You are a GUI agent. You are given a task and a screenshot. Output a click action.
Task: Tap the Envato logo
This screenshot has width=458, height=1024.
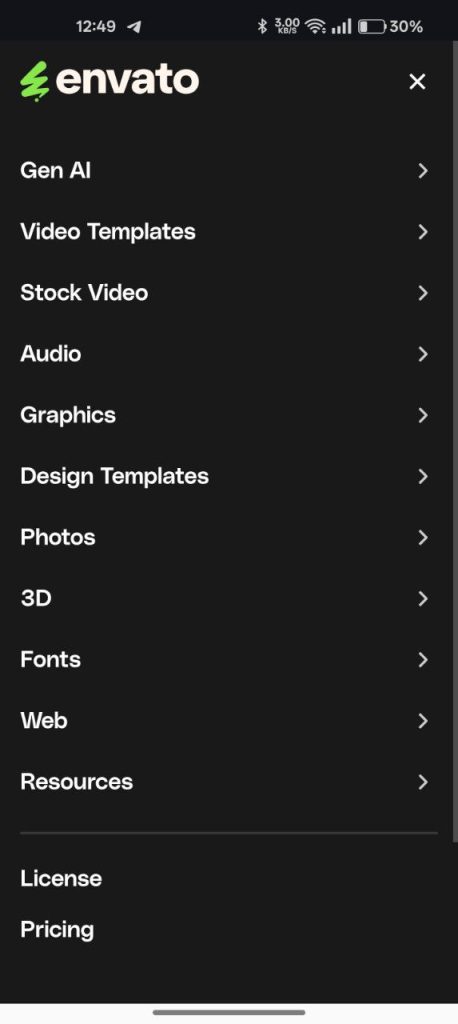pos(110,81)
